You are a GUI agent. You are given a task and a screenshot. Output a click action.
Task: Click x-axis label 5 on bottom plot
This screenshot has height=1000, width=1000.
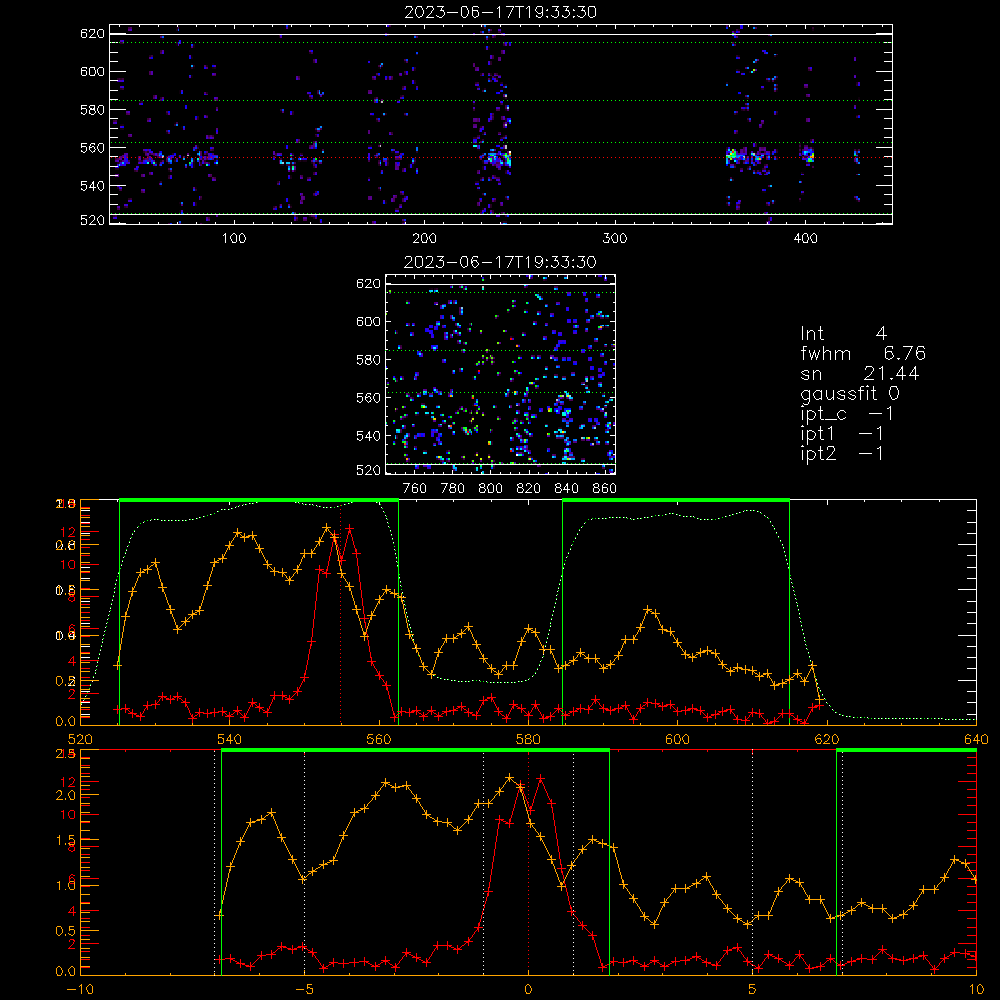753,990
